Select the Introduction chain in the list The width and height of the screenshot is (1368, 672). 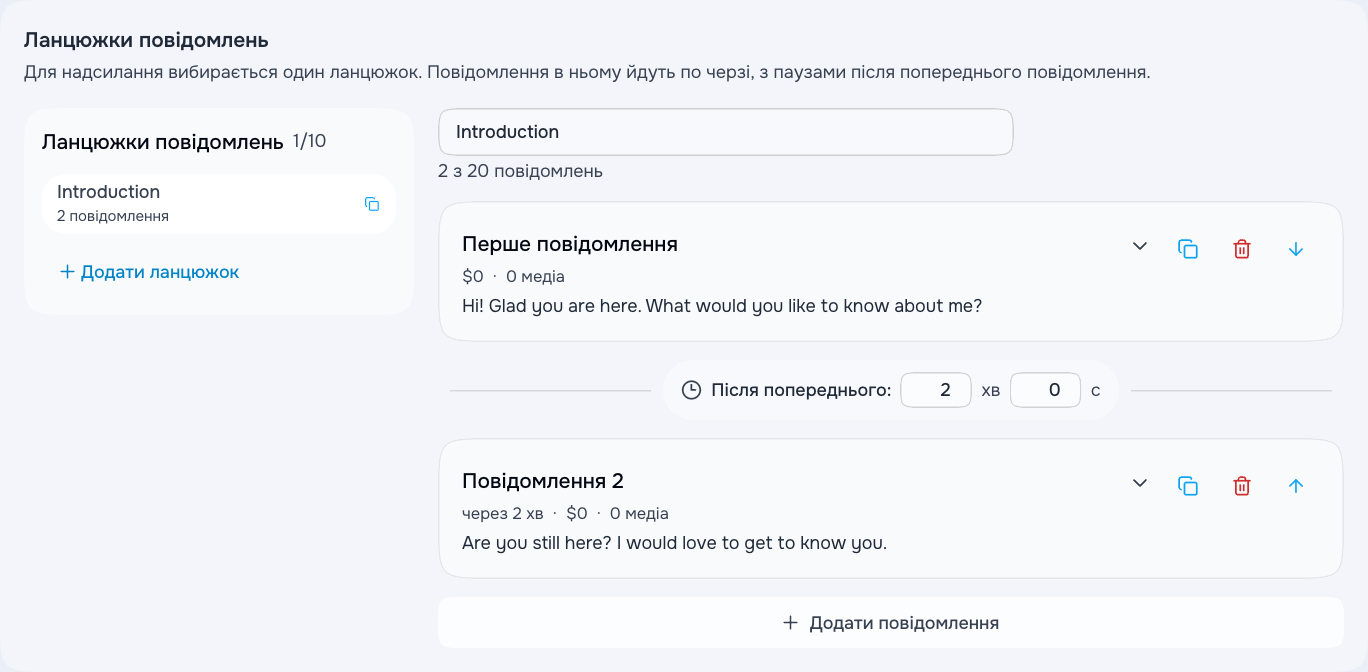tap(219, 204)
